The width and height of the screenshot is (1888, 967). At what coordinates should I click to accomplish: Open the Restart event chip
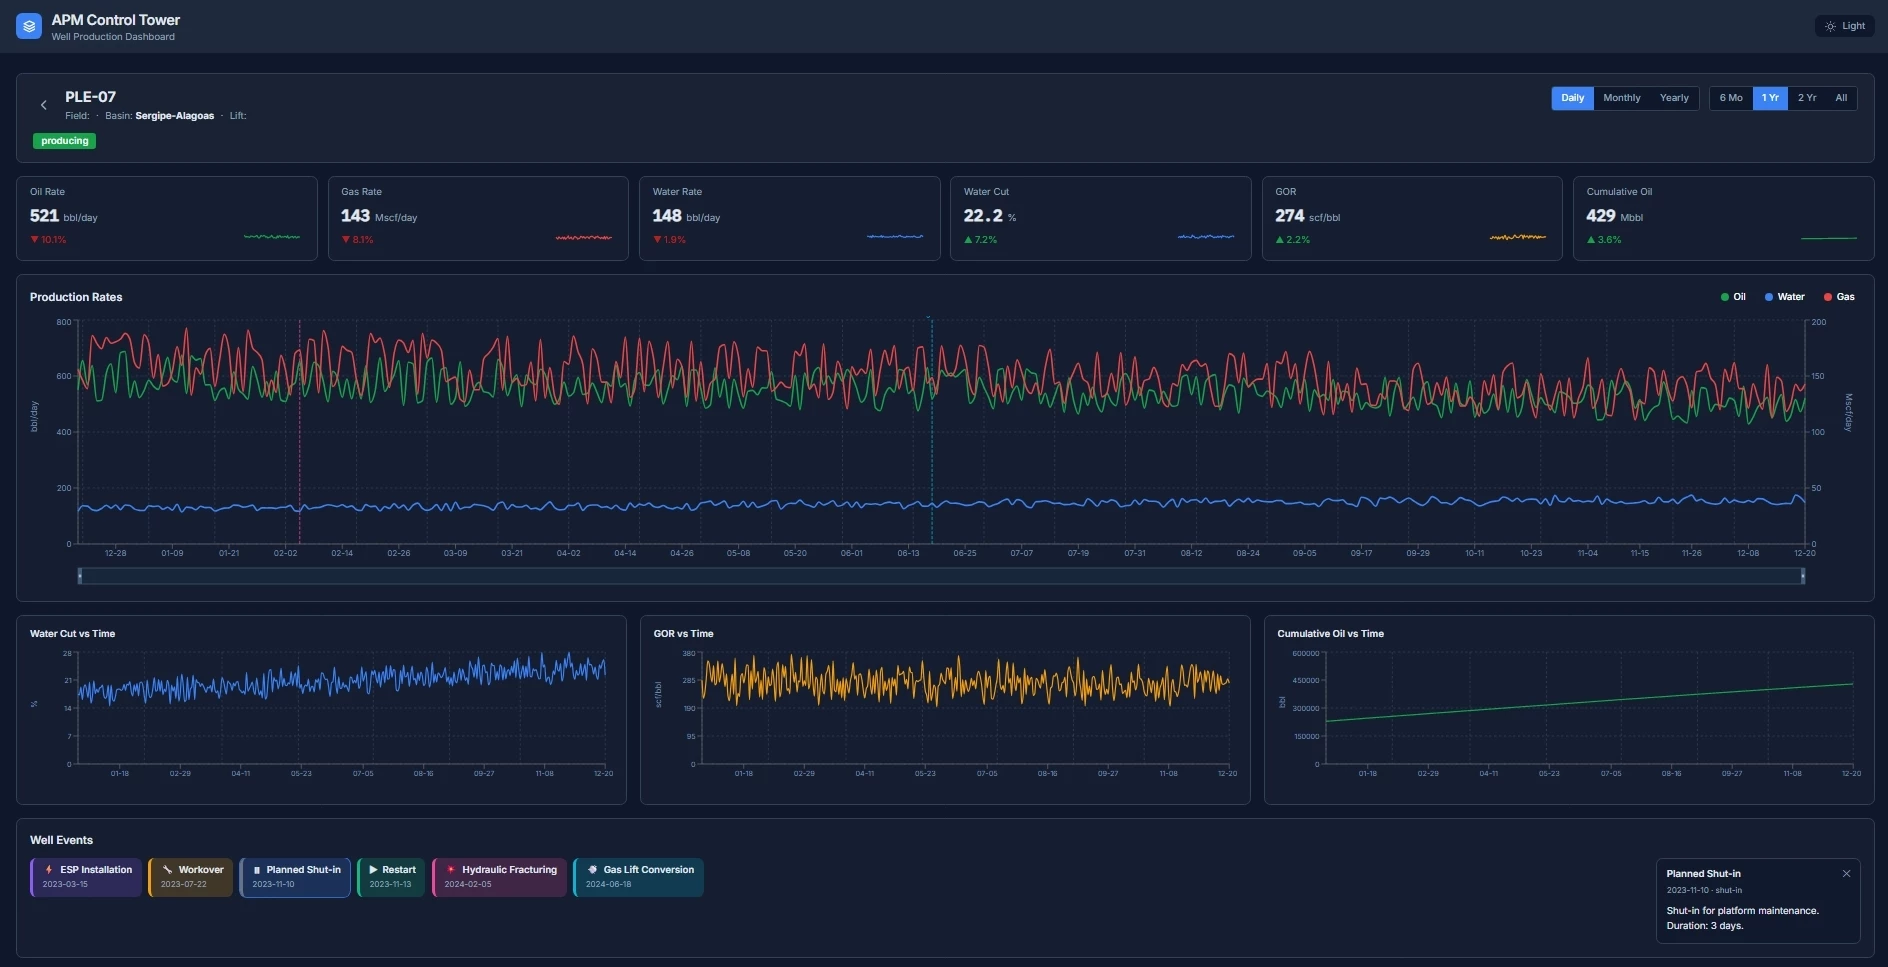391,877
